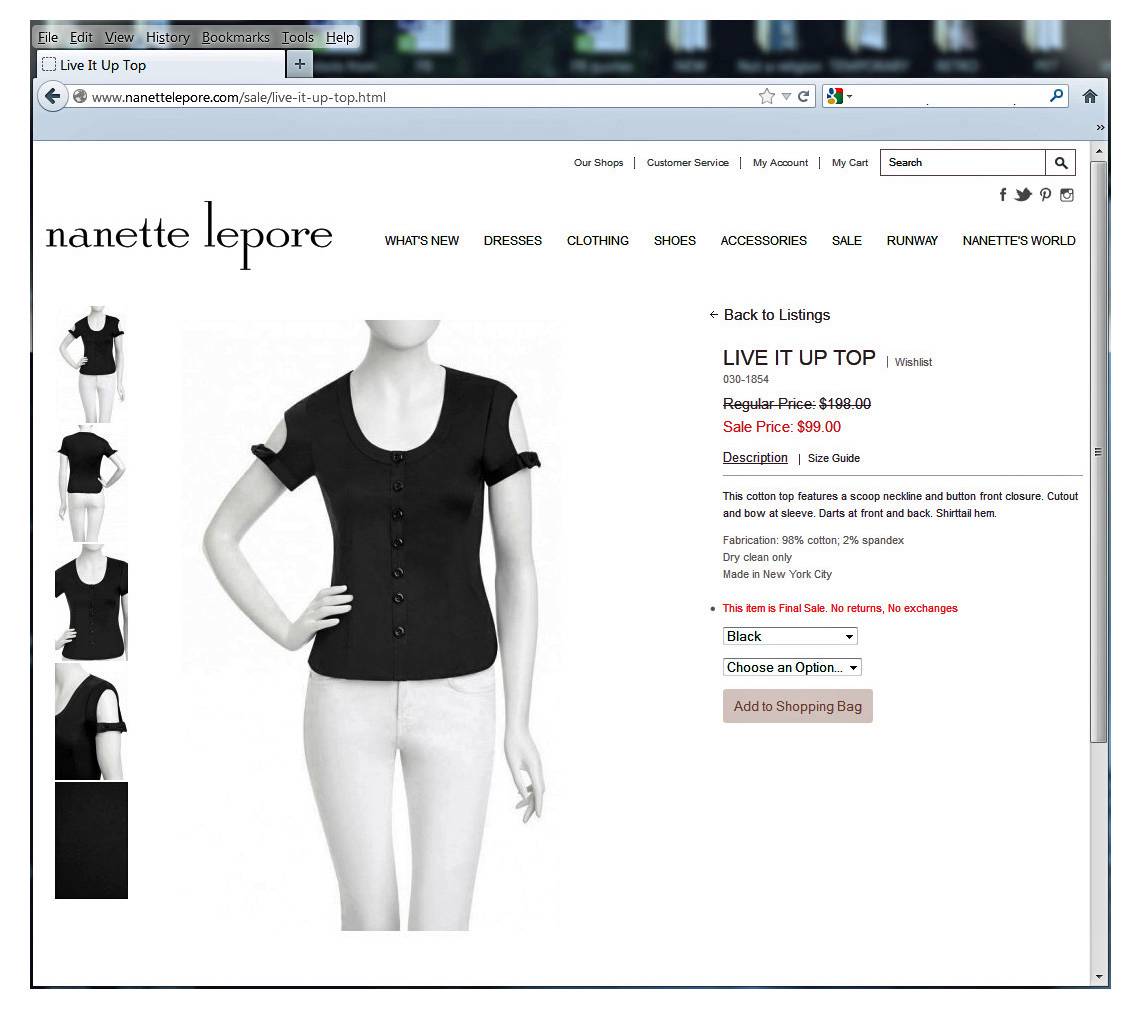The image size is (1141, 1016).
Task: Click the browser back arrow button
Action: (x=52, y=97)
